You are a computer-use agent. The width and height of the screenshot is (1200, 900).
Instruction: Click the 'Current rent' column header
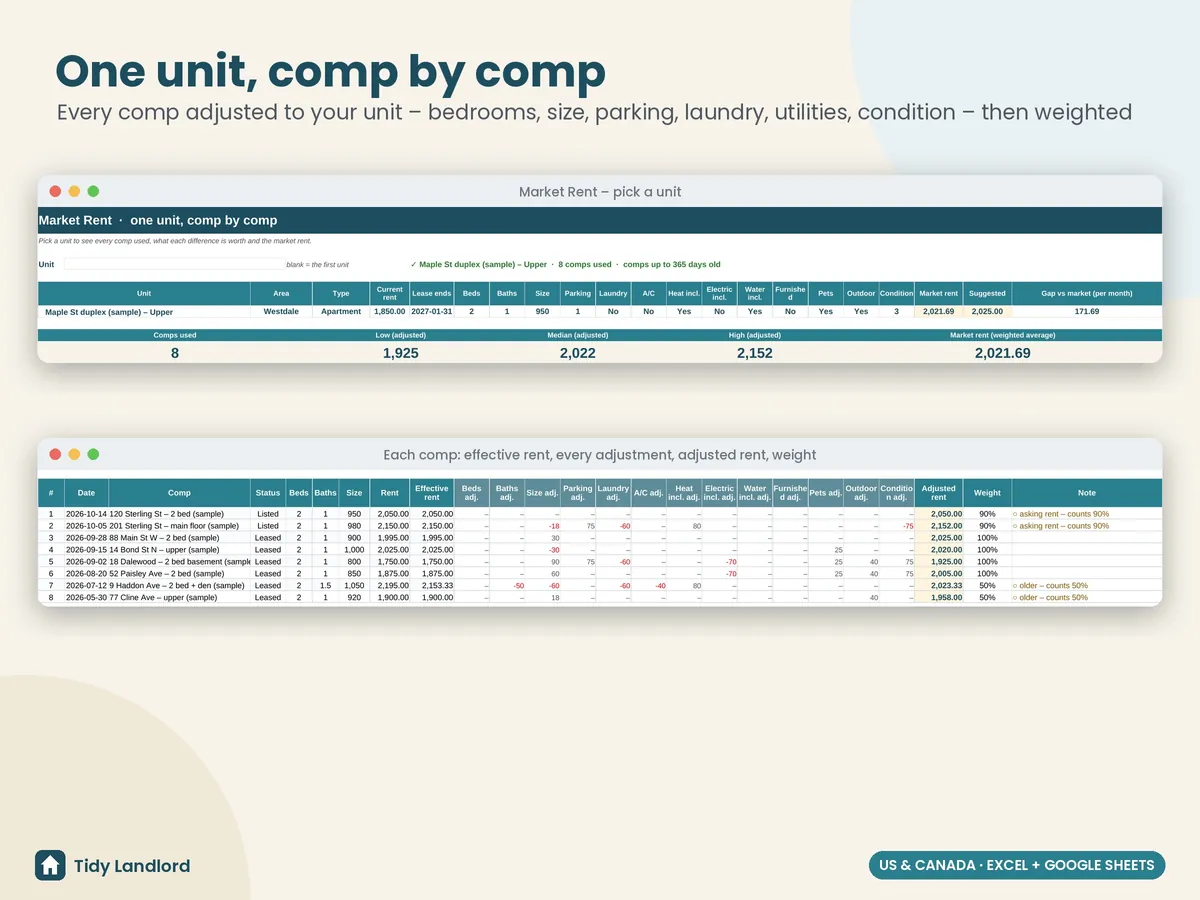point(389,293)
